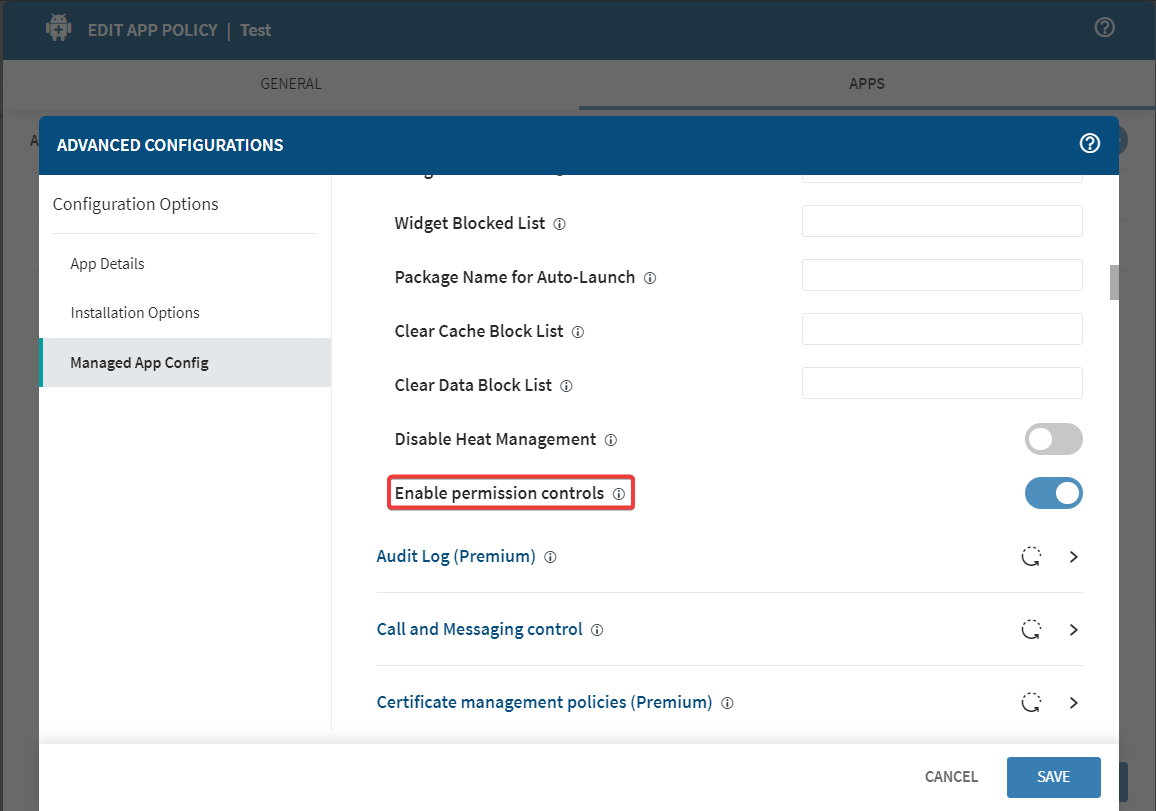Click the Widget Blocked List text field
Image resolution: width=1156 pixels, height=811 pixels.
coord(942,221)
